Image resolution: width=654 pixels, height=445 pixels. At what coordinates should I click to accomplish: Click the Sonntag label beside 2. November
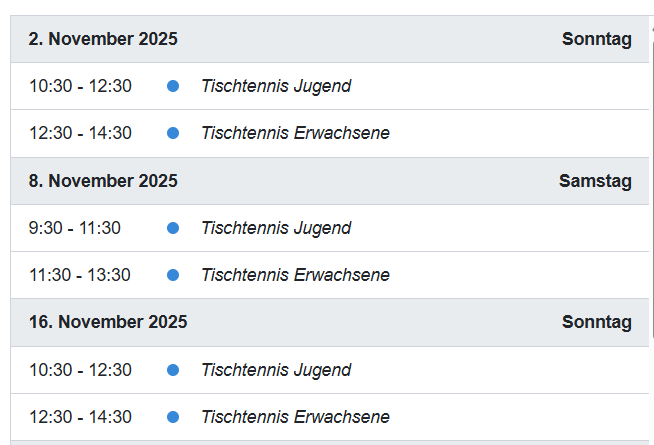pos(597,39)
